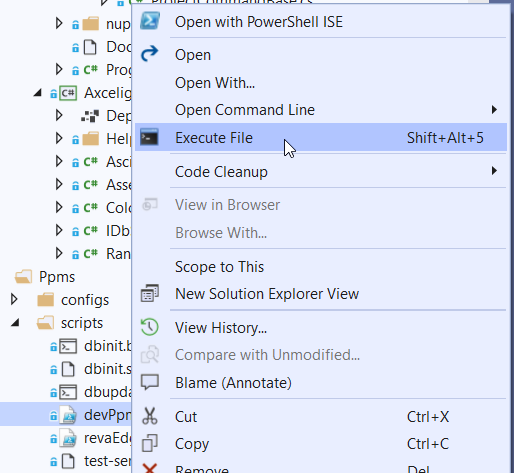Expand the Ran C# file node

(x=59, y=253)
